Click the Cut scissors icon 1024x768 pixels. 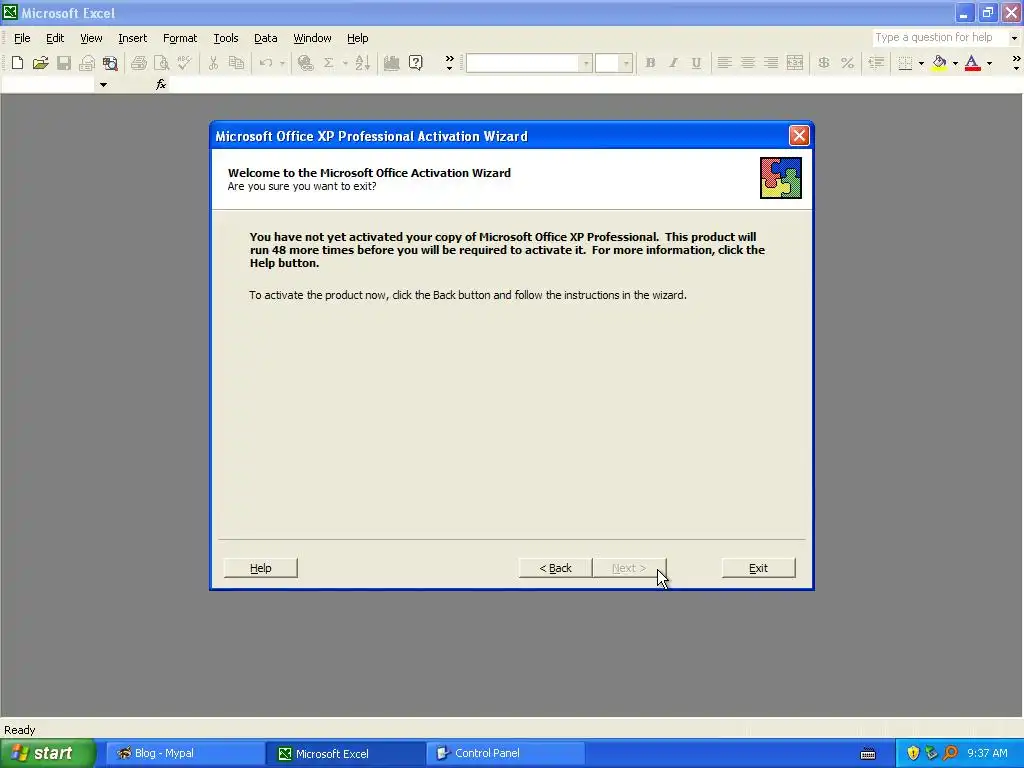(213, 63)
